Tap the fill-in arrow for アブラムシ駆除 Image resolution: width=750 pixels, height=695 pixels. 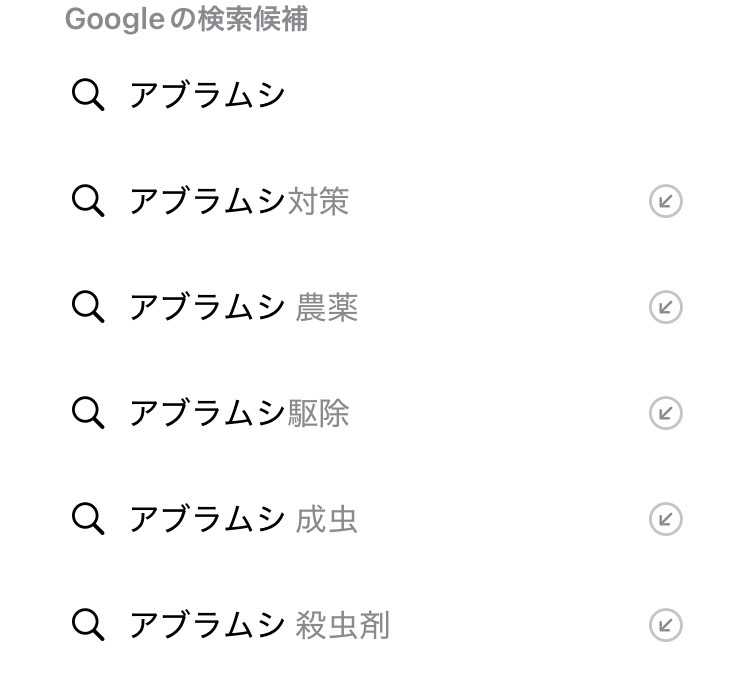coord(665,413)
